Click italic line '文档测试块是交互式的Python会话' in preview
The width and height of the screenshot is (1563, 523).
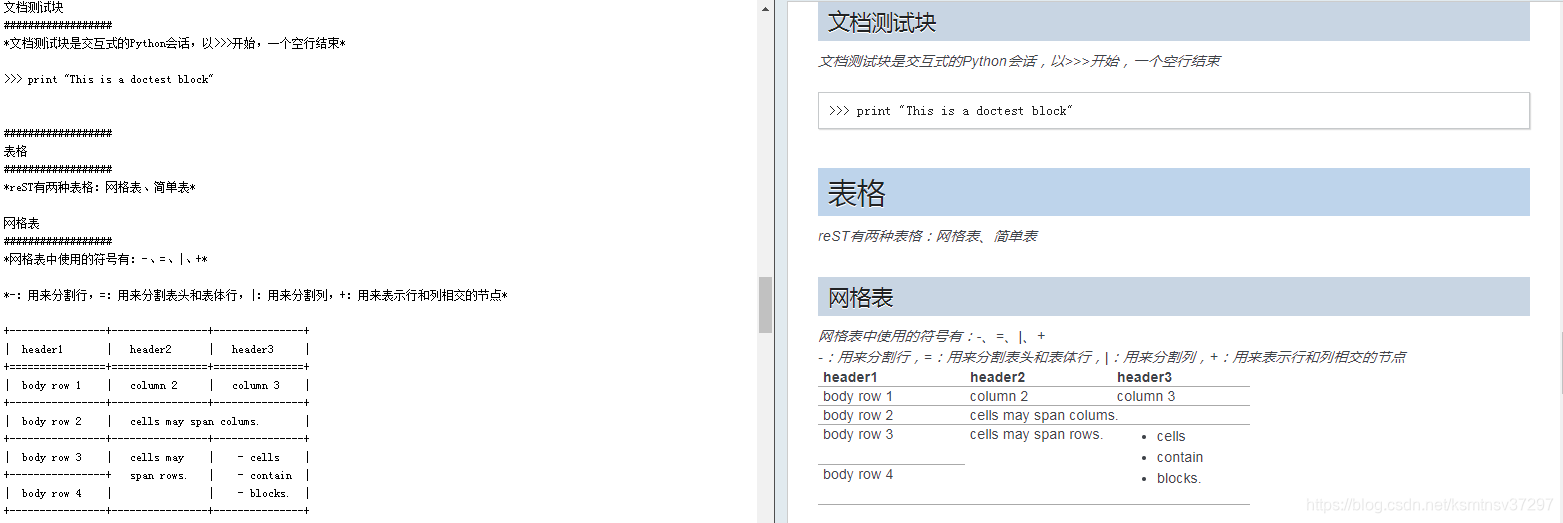(1019, 61)
